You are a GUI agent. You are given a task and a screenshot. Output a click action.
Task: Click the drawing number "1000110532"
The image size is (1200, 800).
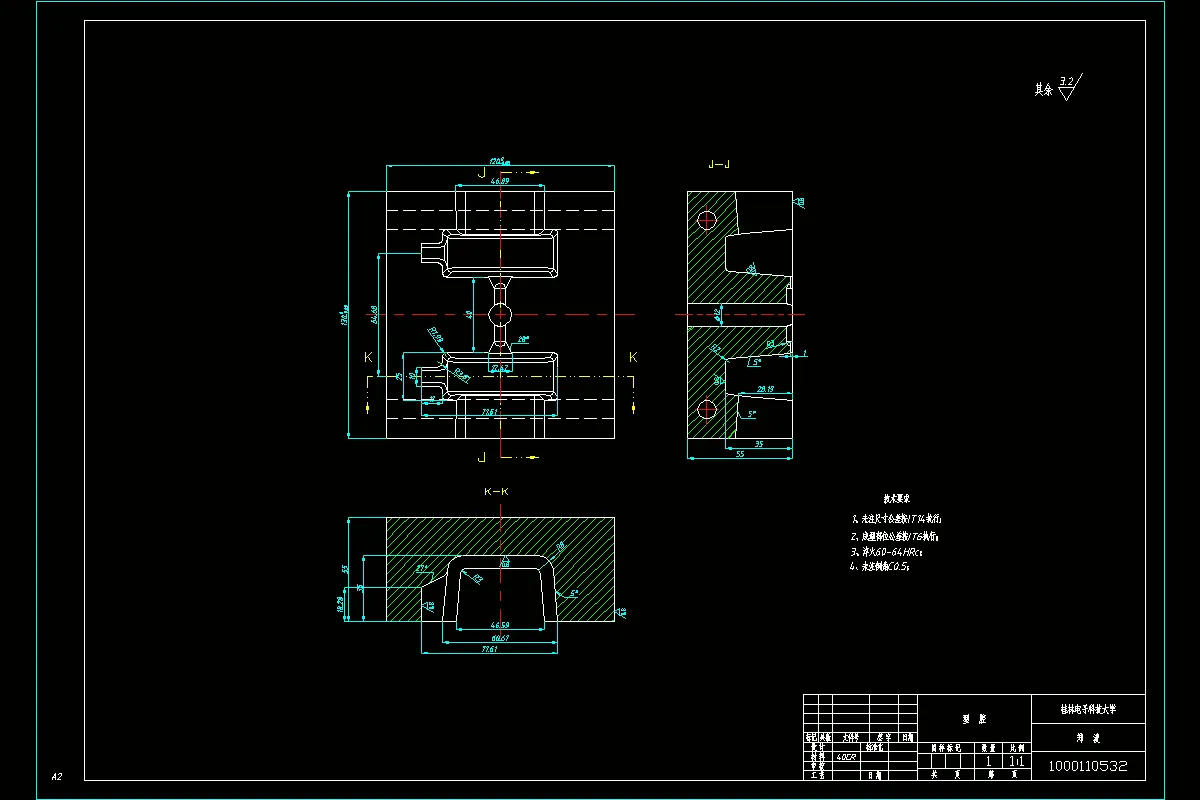pyautogui.click(x=1088, y=767)
